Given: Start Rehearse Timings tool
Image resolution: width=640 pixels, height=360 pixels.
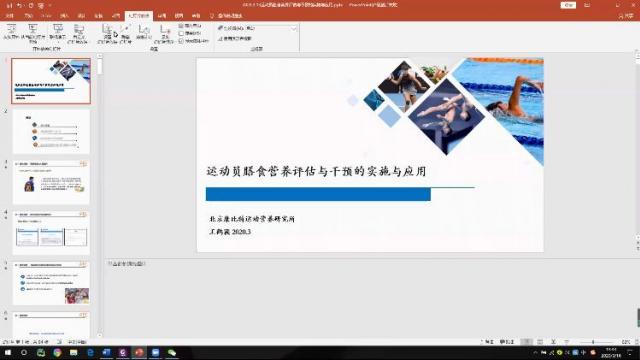Looking at the screenshot, I should click(144, 32).
